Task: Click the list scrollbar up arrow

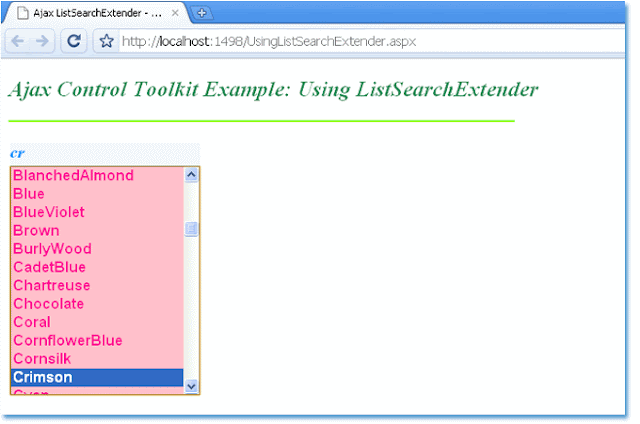Action: (191, 175)
